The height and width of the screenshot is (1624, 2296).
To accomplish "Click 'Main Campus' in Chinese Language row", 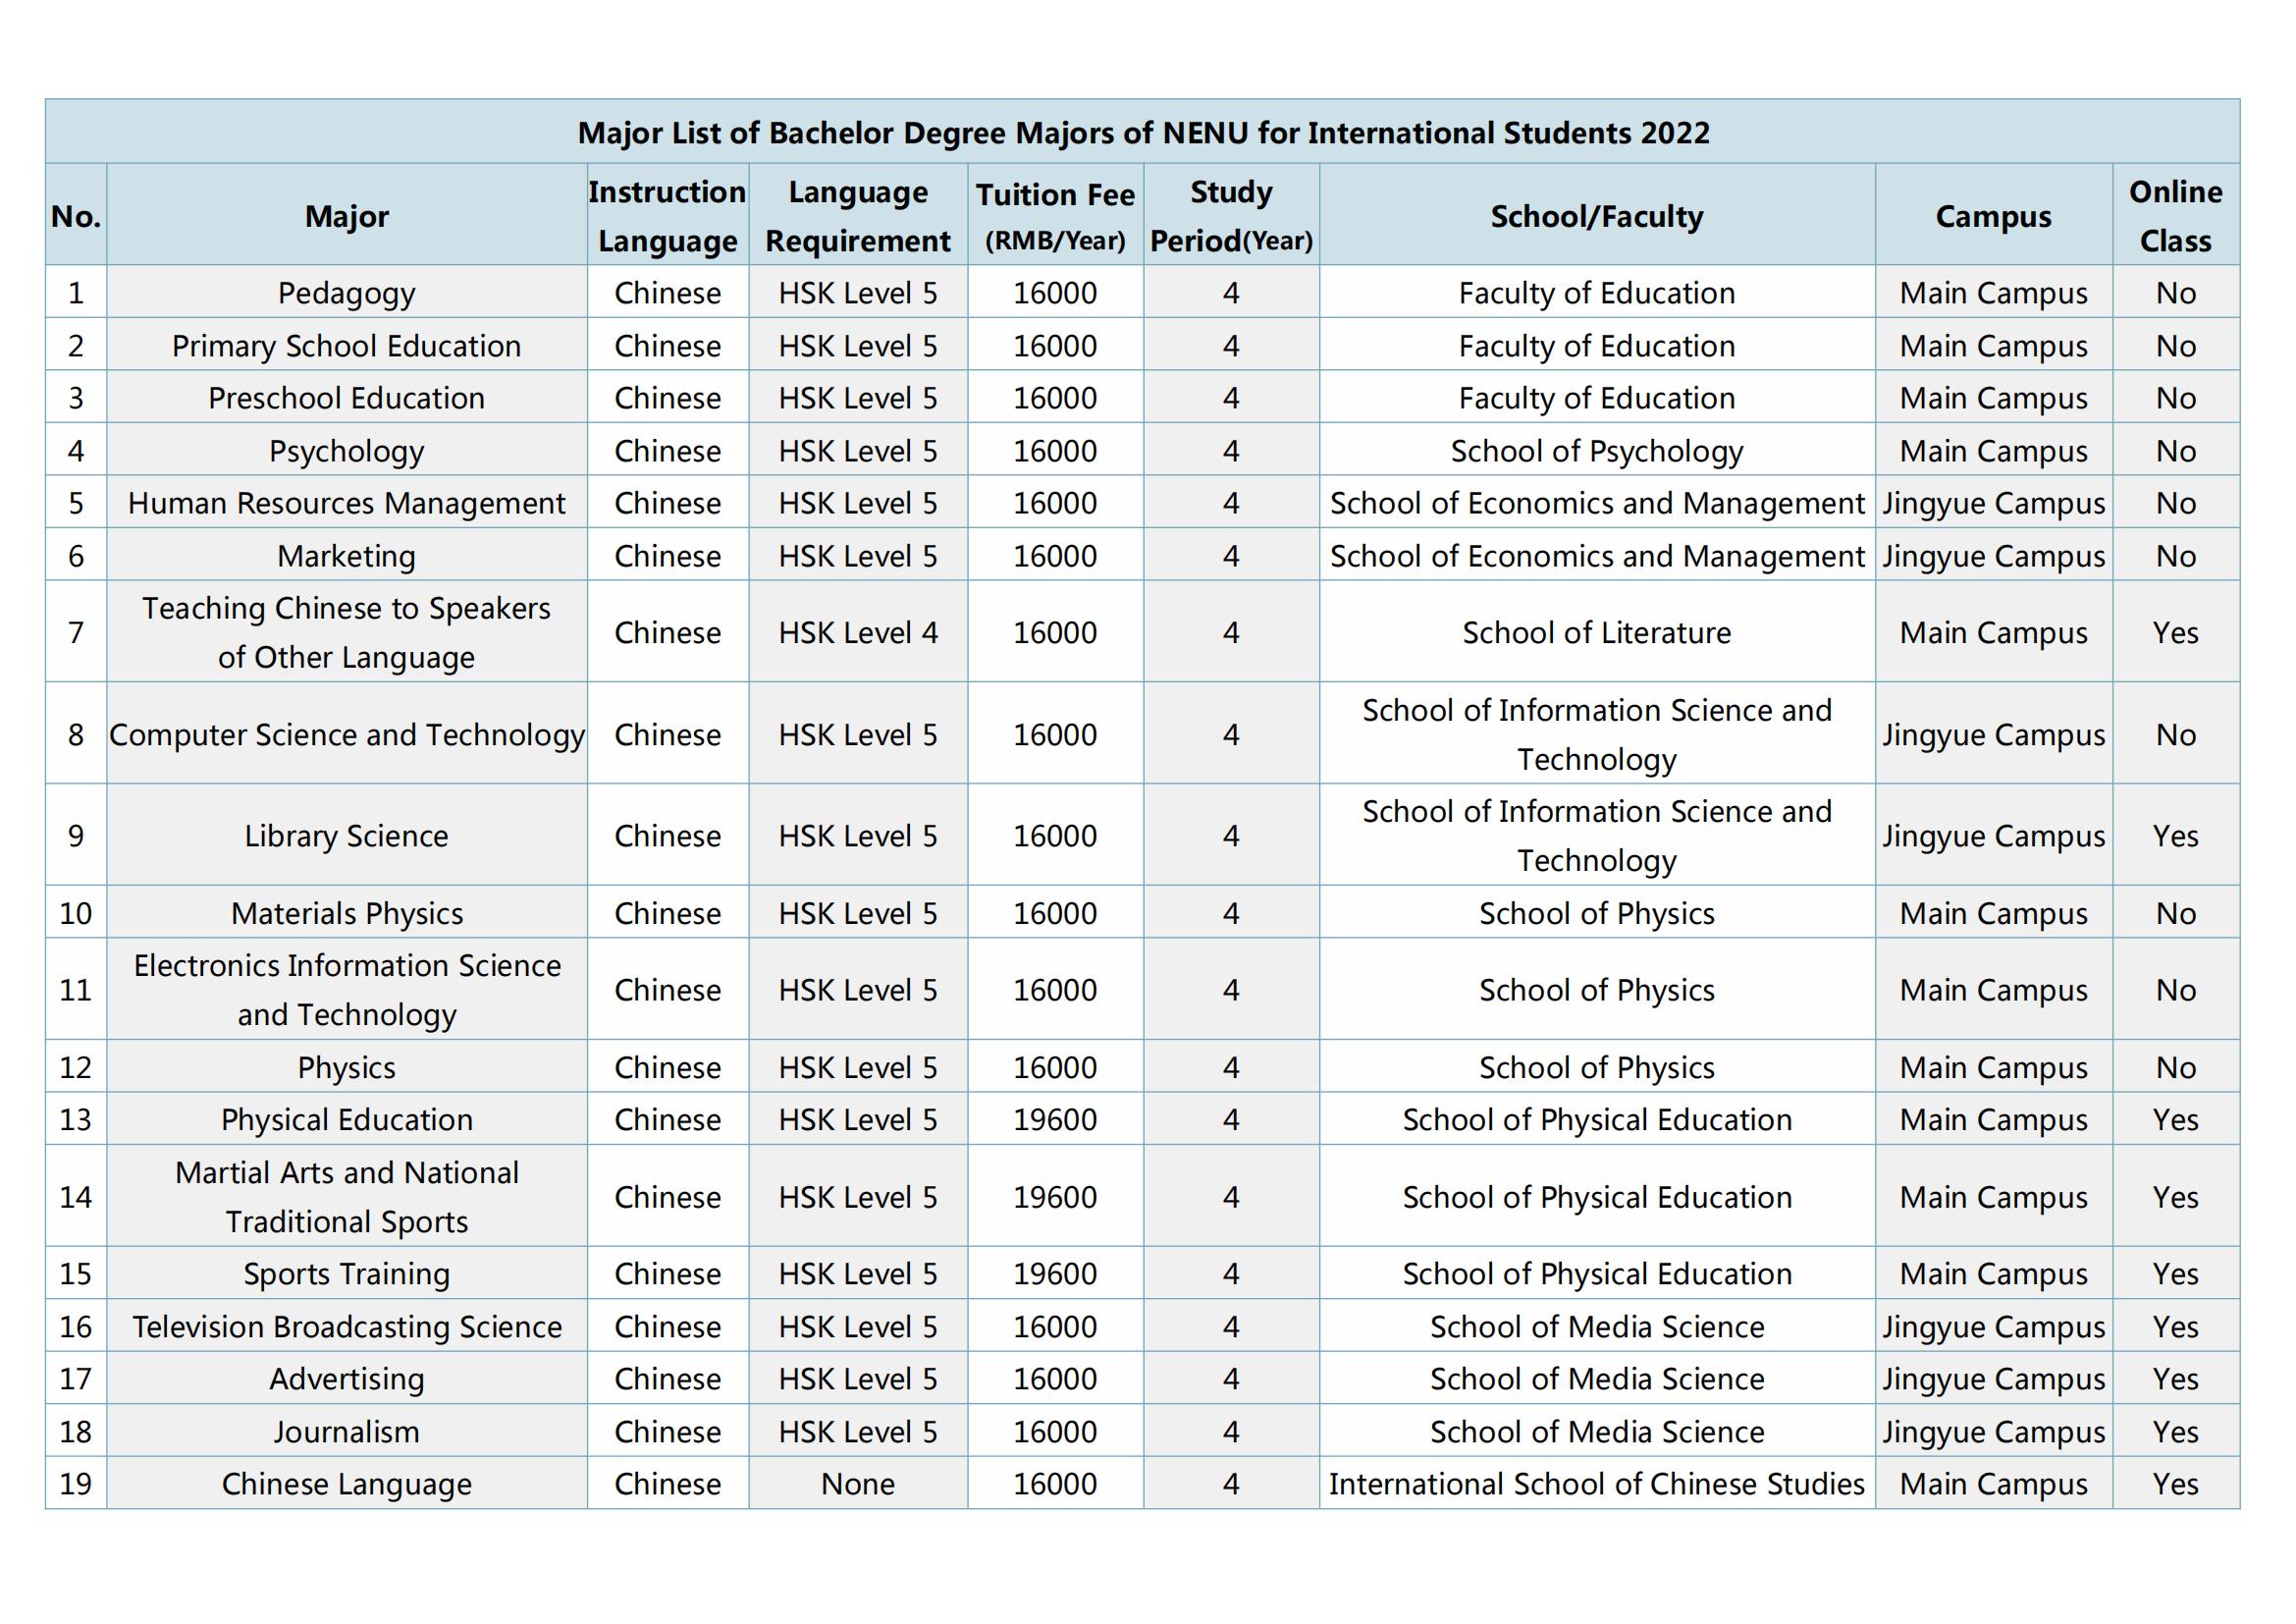I will (x=1993, y=1484).
